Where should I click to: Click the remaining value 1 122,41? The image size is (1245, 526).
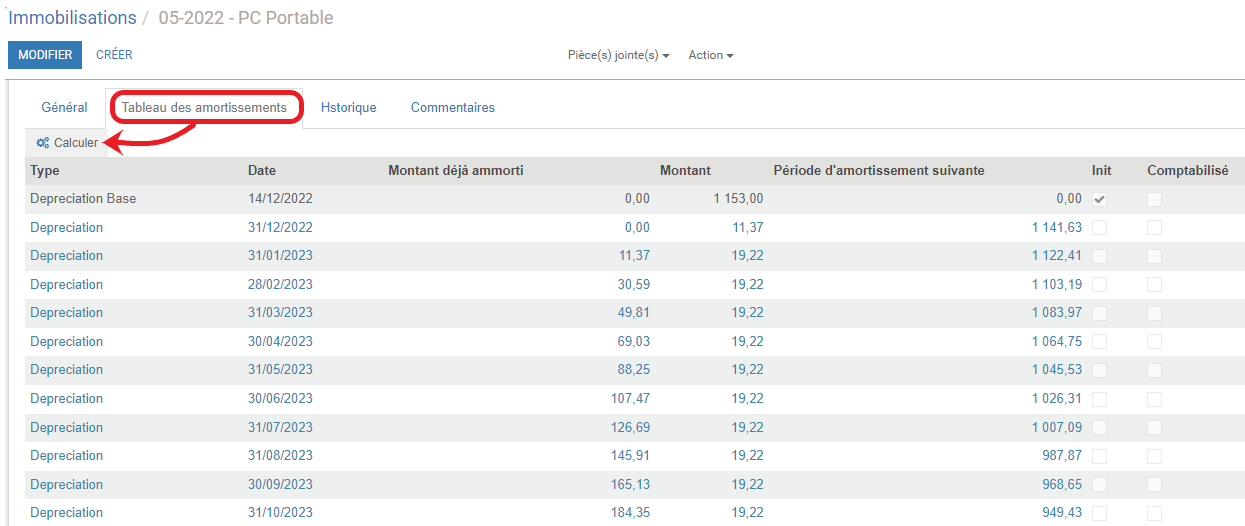(x=1057, y=256)
